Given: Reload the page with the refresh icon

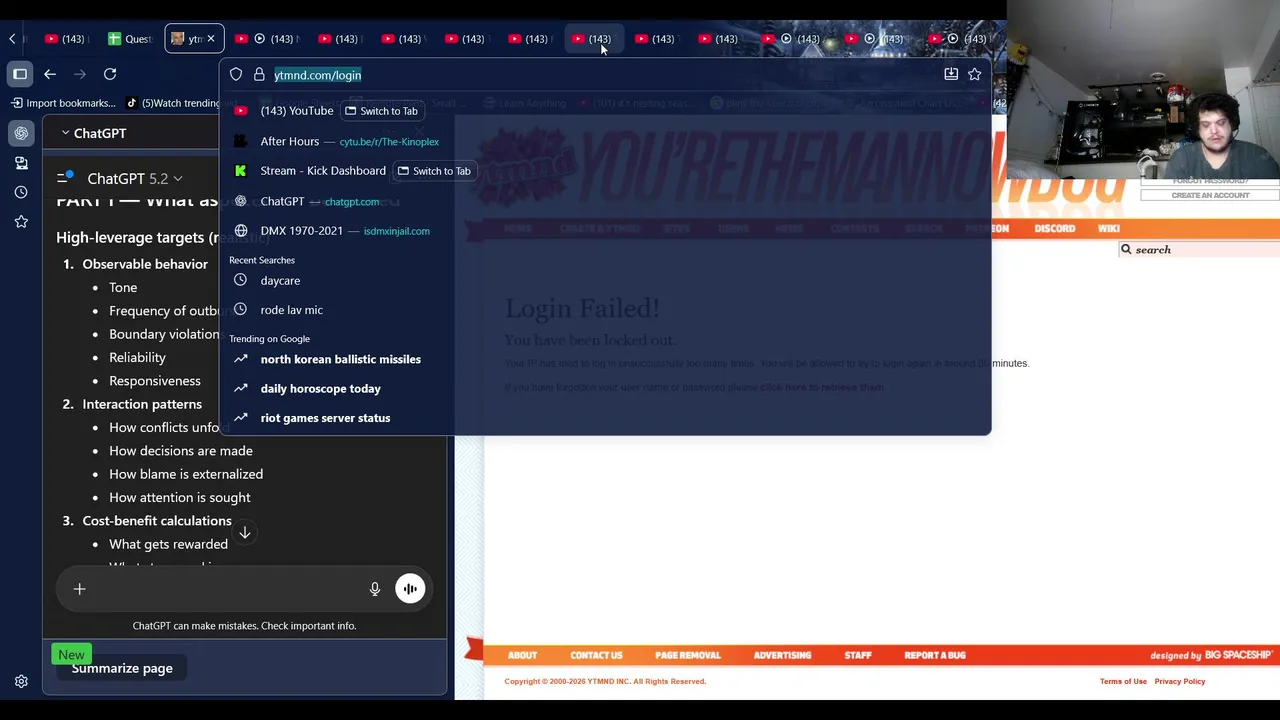Looking at the screenshot, I should coord(110,74).
